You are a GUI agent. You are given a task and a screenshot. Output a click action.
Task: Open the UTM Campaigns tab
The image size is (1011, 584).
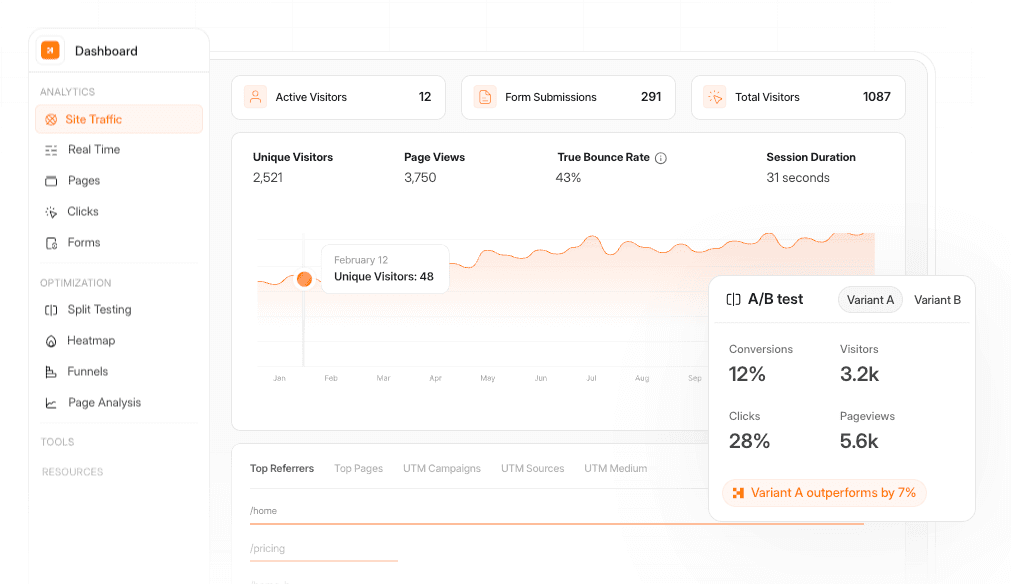tap(441, 468)
